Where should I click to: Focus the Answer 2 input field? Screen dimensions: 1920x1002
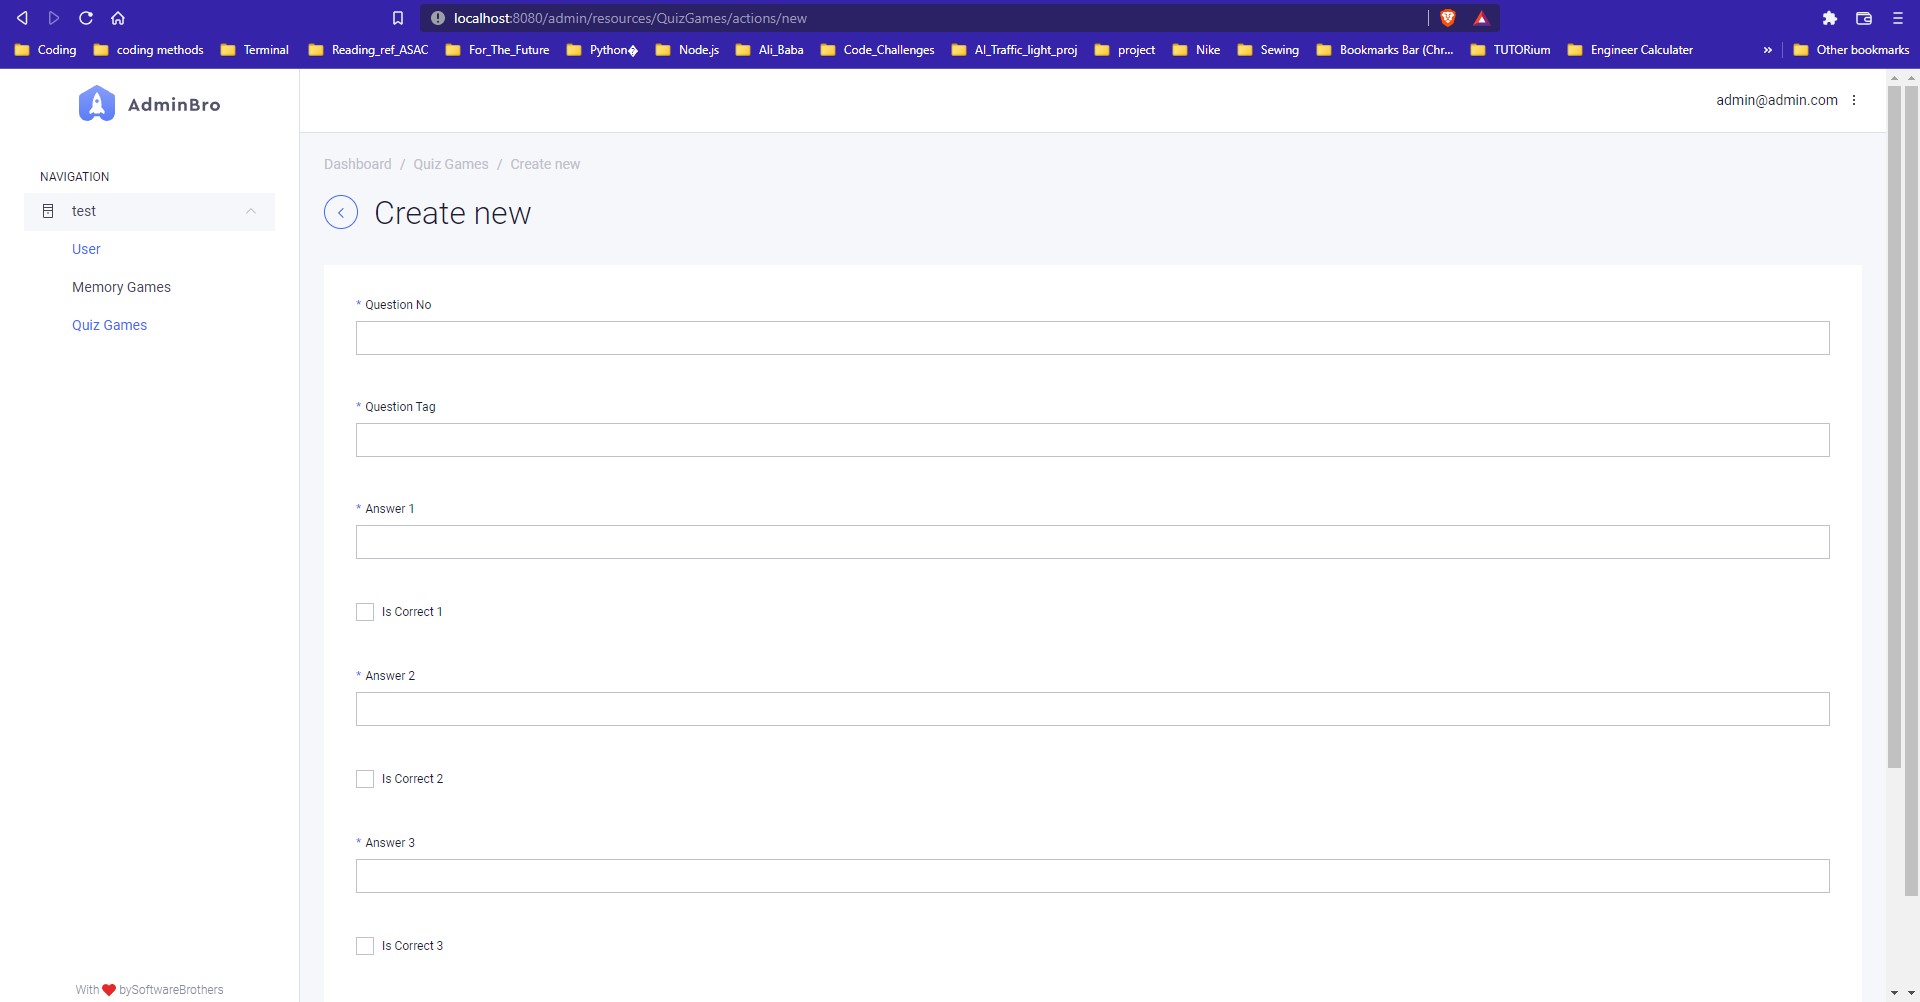pyautogui.click(x=1093, y=709)
